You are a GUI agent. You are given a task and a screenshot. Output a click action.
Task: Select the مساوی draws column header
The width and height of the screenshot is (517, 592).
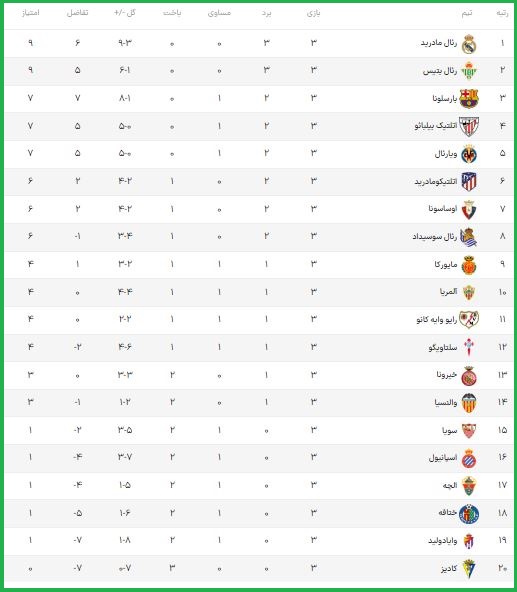pos(219,13)
